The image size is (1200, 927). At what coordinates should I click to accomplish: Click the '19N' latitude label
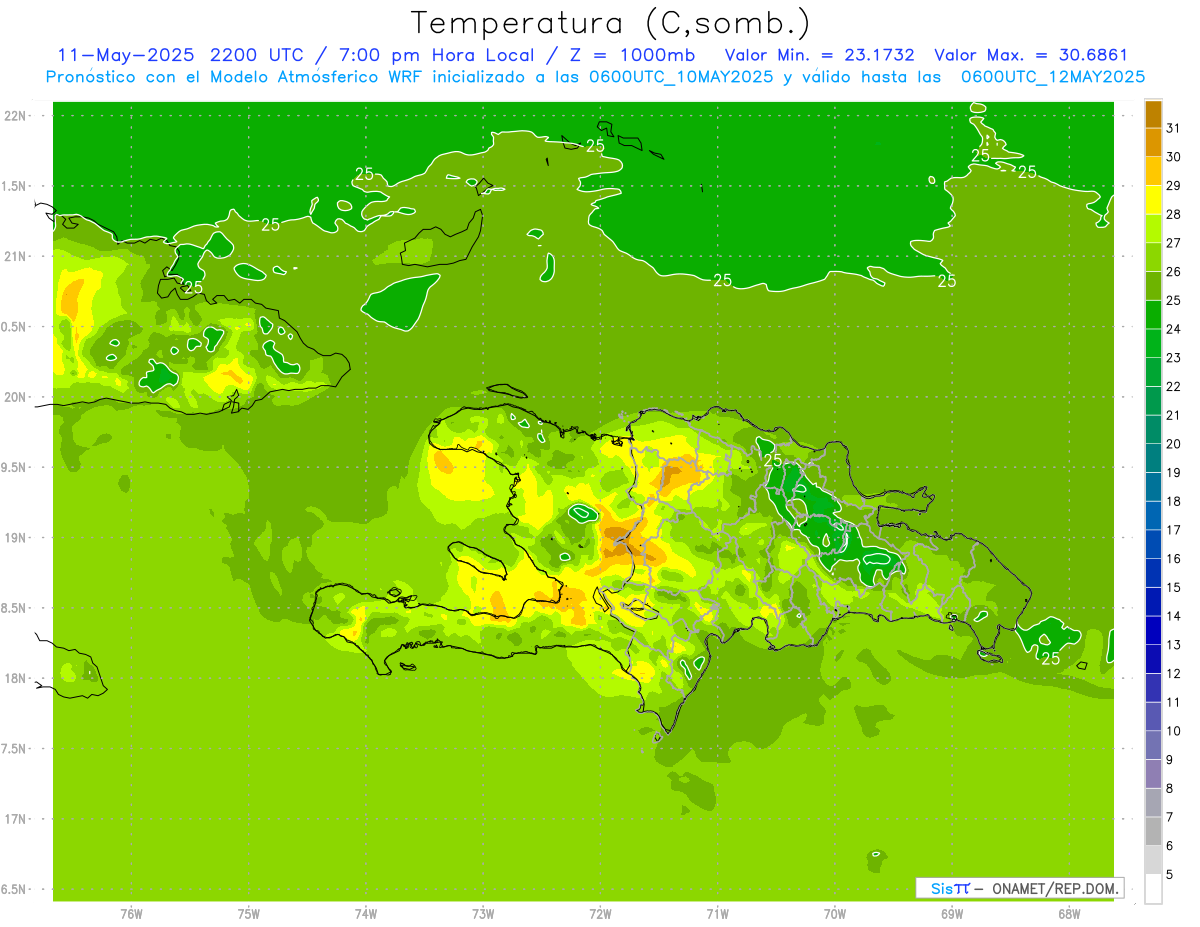tap(15, 538)
